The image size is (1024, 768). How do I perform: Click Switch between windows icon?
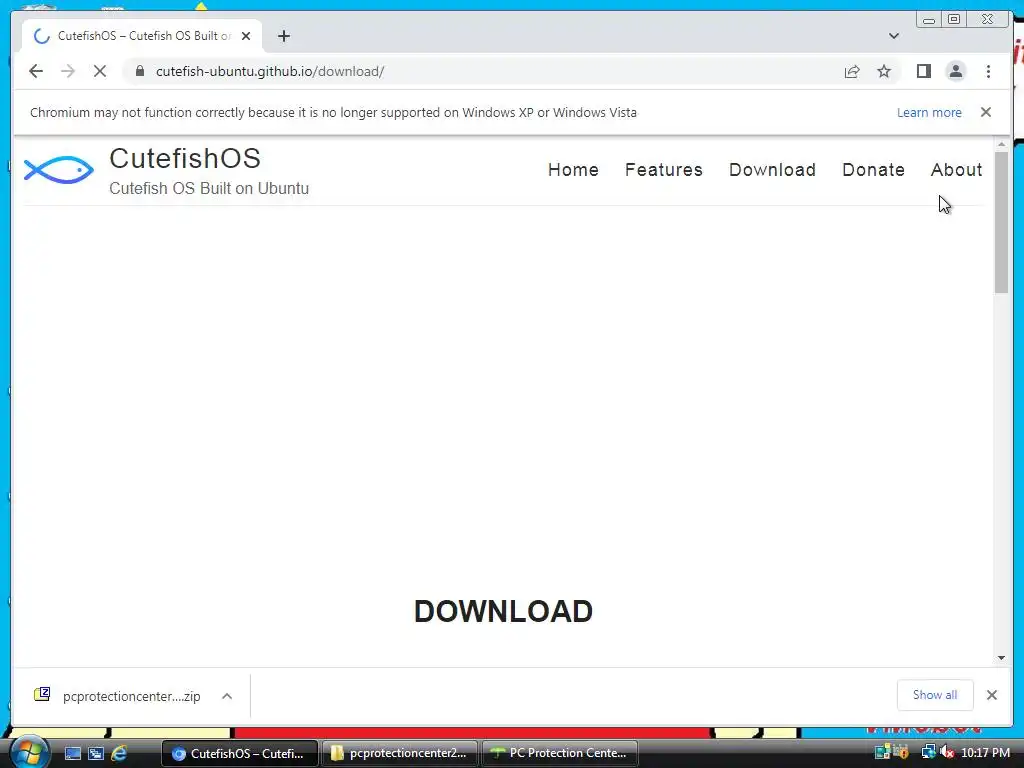tap(95, 754)
